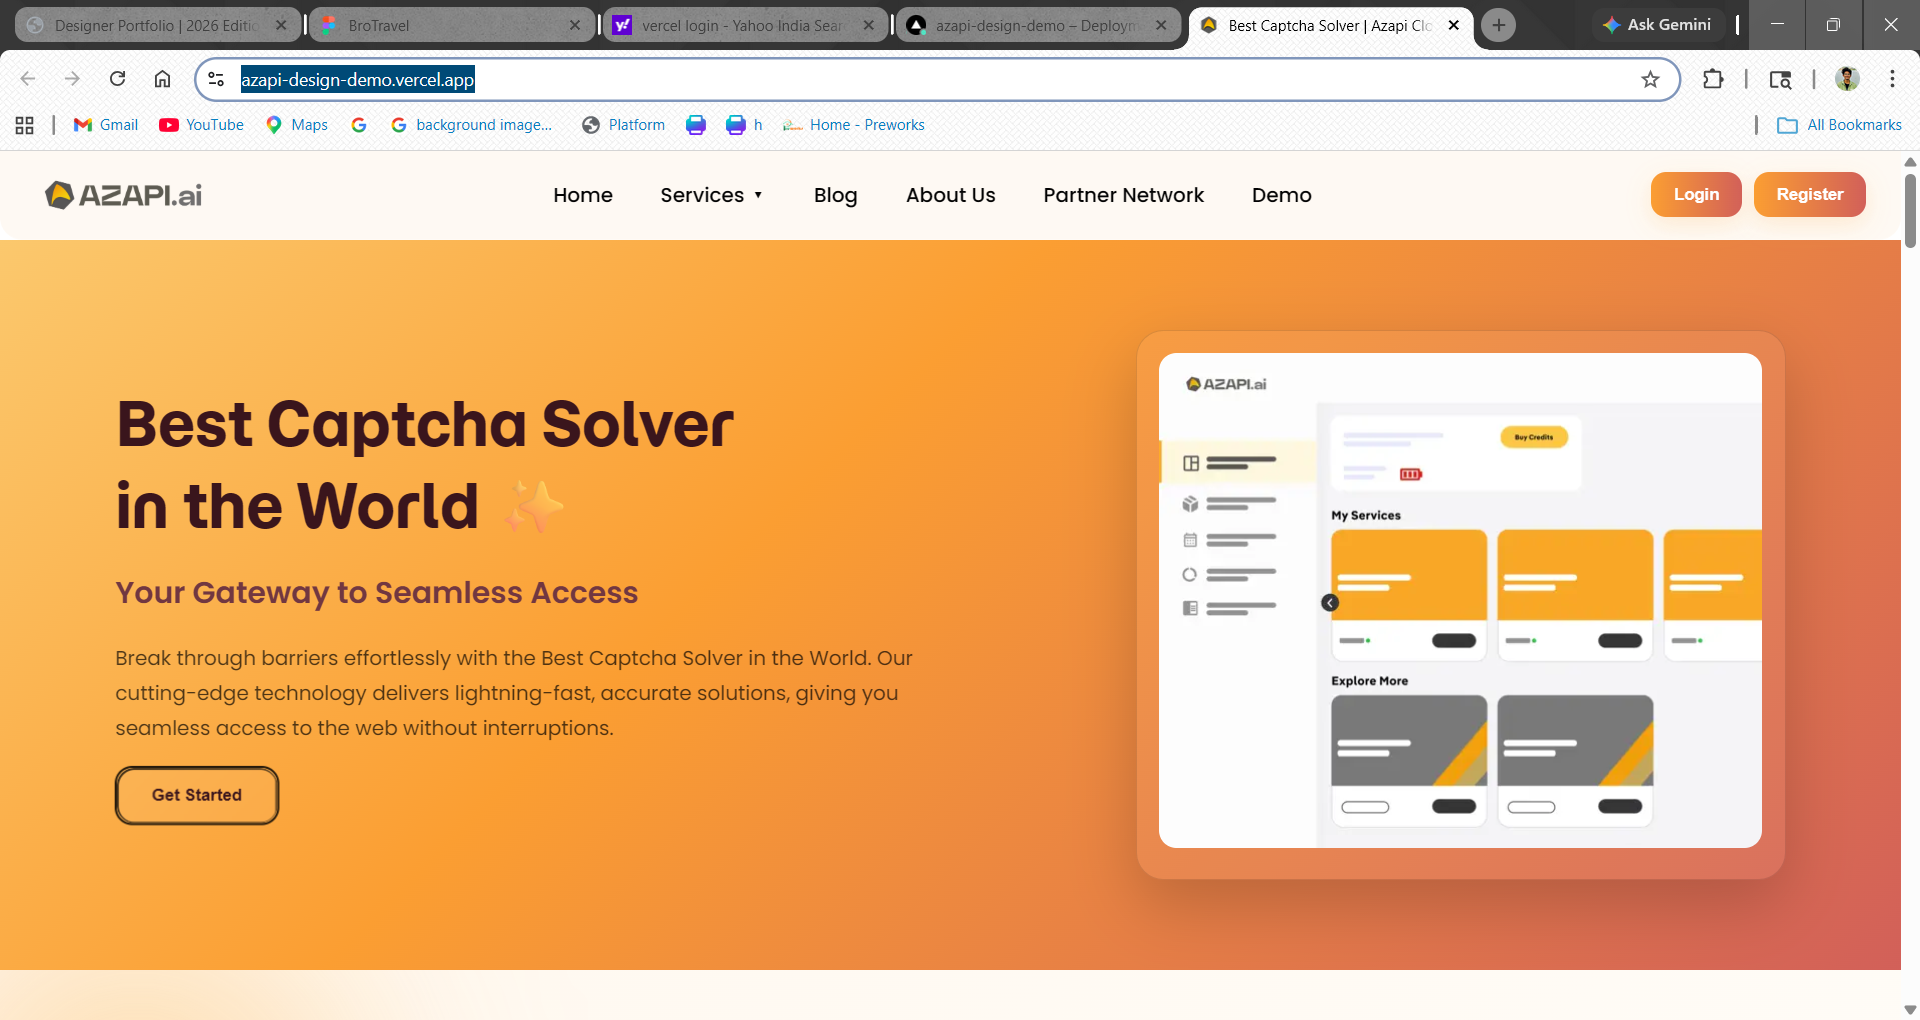The width and height of the screenshot is (1920, 1020).
Task: Open the Extensions puzzle icon
Action: click(1713, 79)
